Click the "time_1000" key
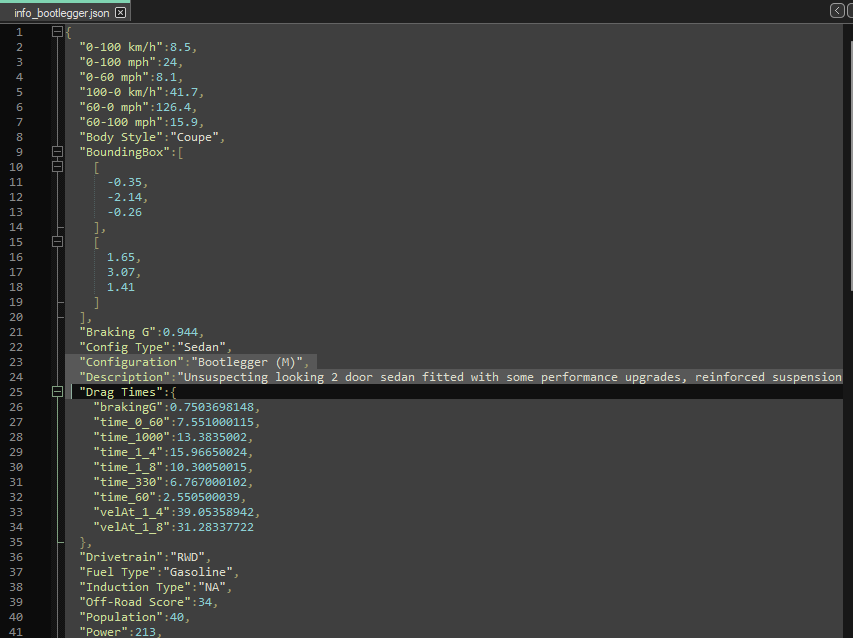 click(x=132, y=437)
